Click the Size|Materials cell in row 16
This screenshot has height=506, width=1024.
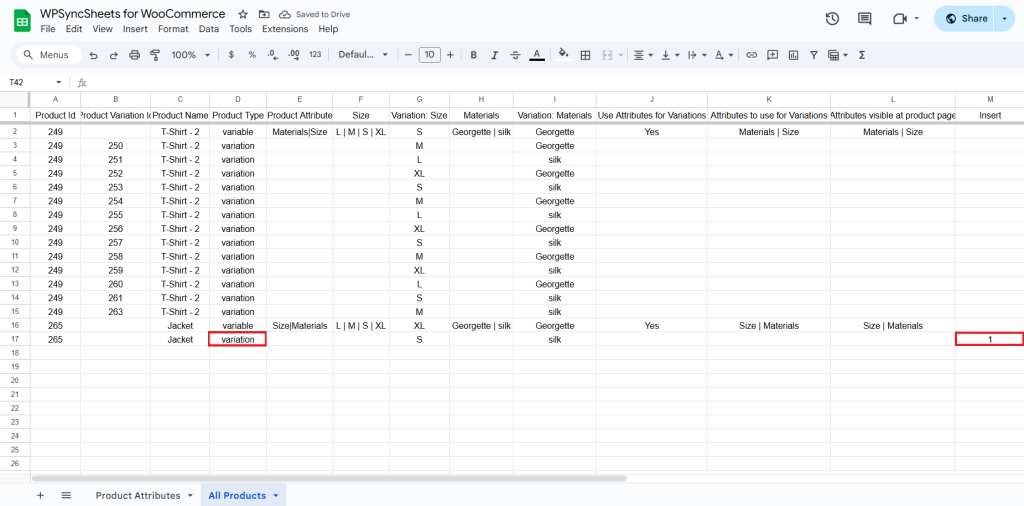tap(299, 325)
